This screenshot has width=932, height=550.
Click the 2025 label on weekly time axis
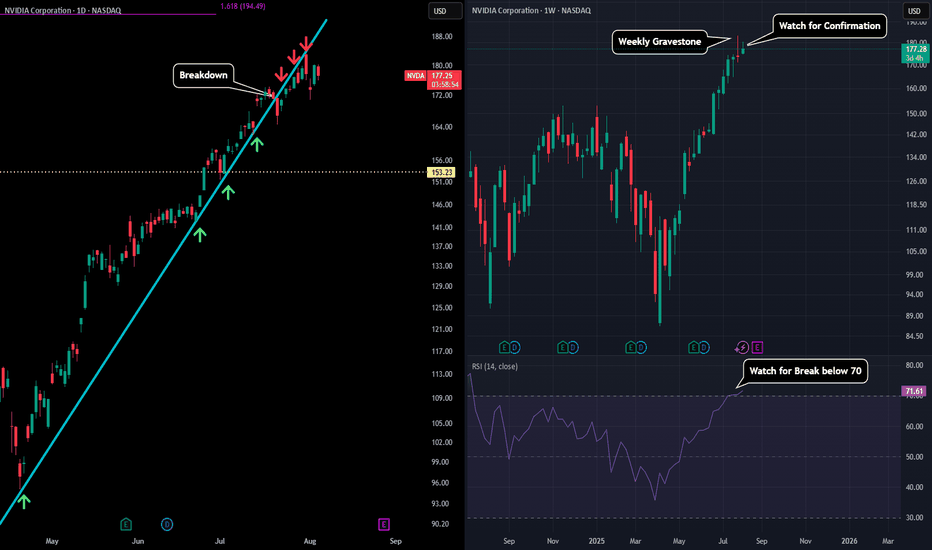596,541
